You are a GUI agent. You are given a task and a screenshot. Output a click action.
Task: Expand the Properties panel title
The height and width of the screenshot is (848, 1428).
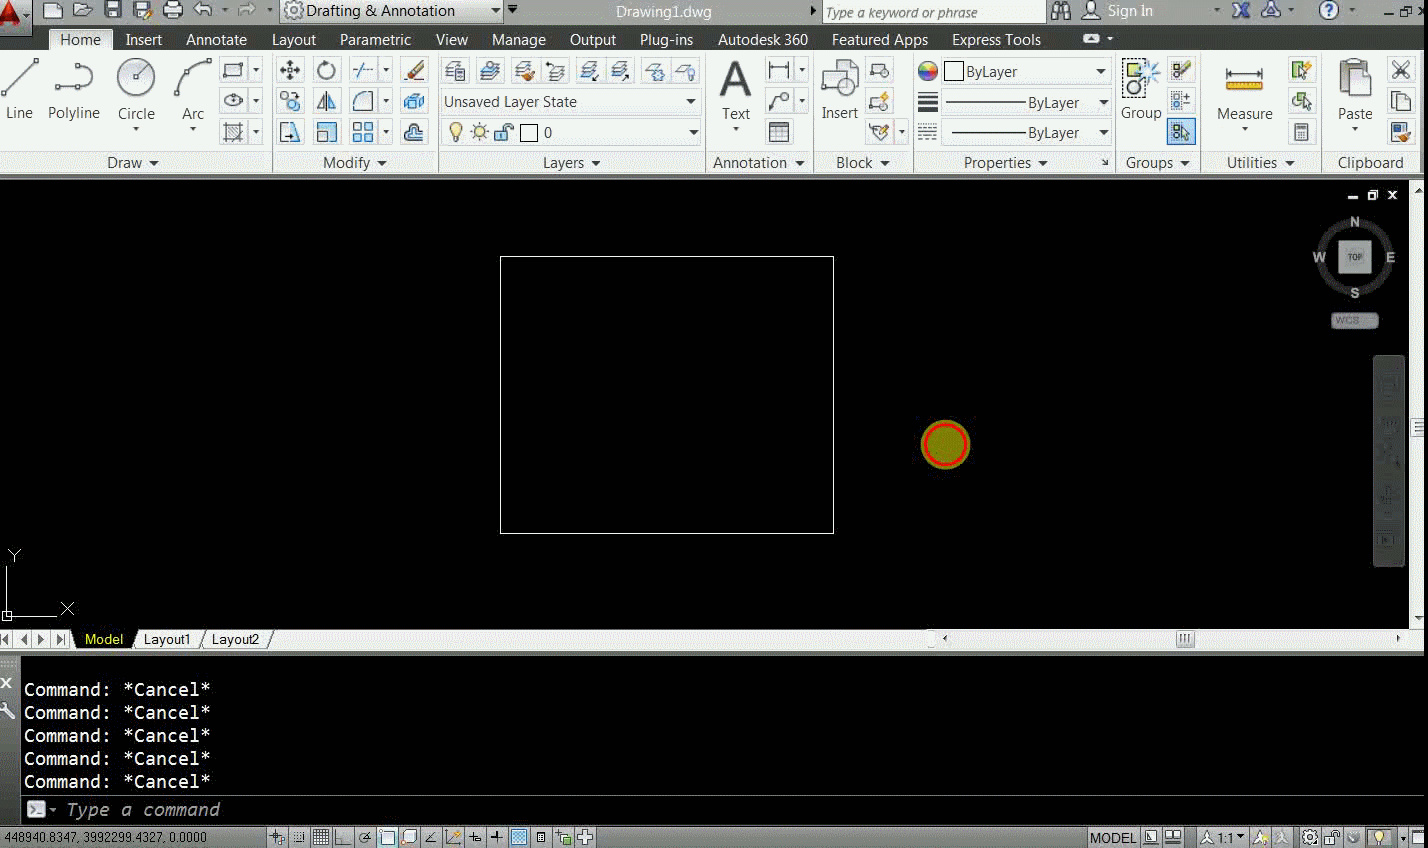click(x=1005, y=163)
